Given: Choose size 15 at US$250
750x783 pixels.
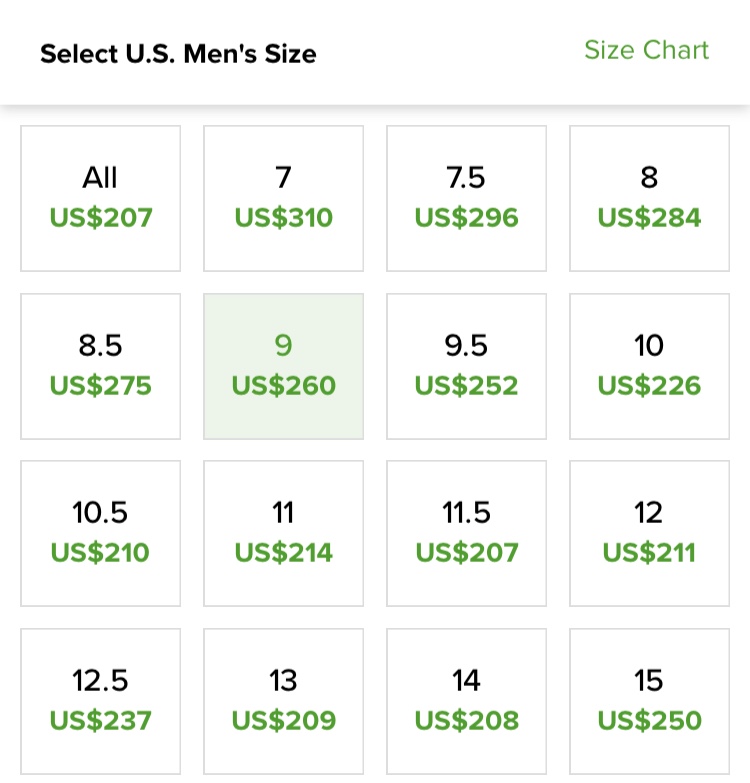Looking at the screenshot, I should point(650,700).
